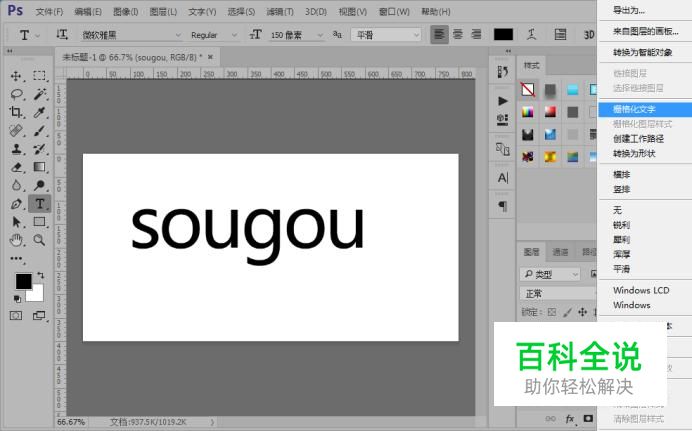Viewport: 692px width, 431px height.
Task: Select the Healing Brush tool
Action: (x=16, y=131)
